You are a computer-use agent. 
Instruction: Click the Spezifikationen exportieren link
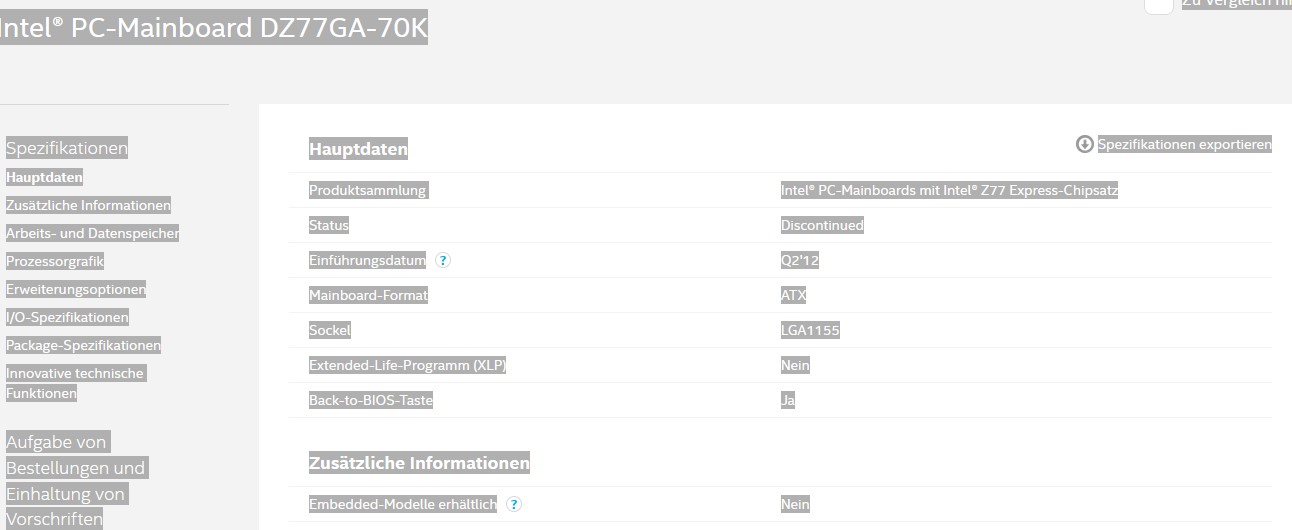coord(1185,144)
